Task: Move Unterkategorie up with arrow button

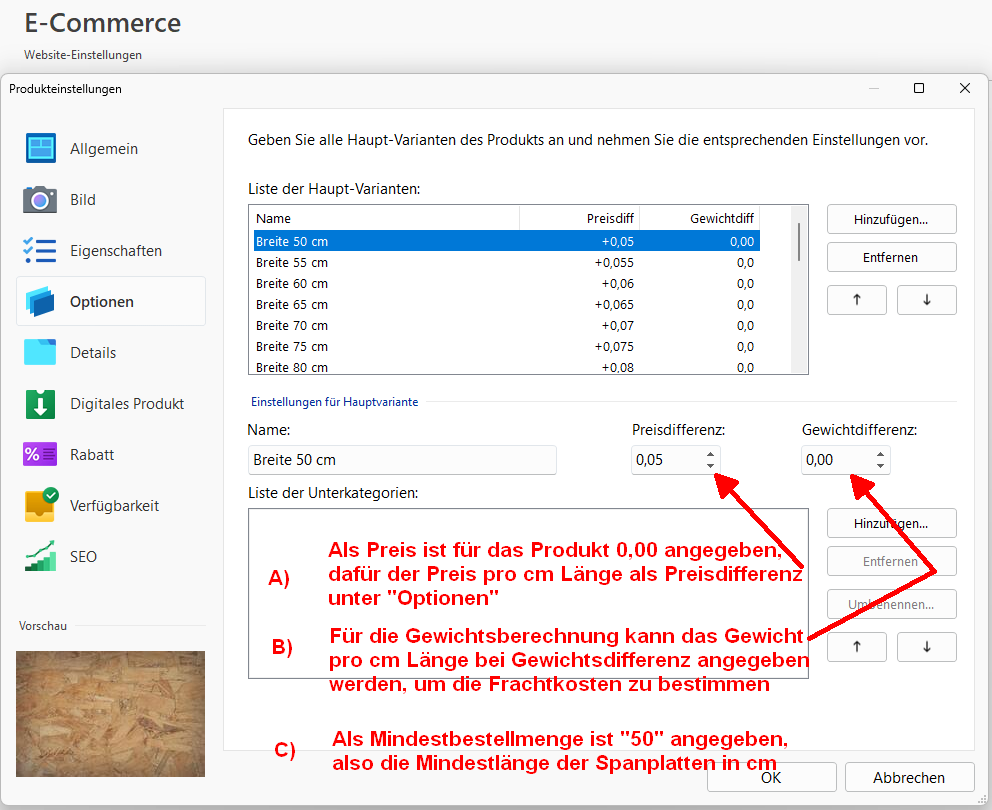Action: (x=857, y=647)
